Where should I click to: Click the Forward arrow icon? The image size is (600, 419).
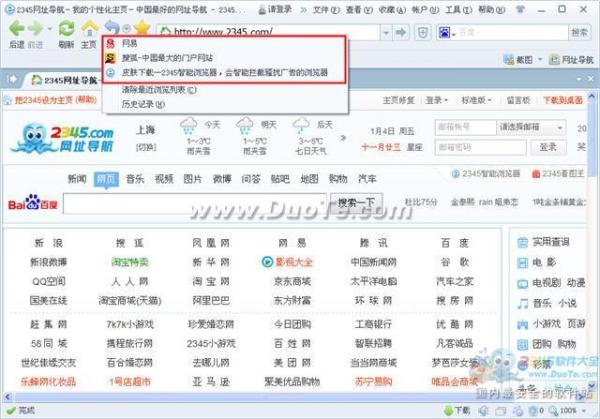36,29
